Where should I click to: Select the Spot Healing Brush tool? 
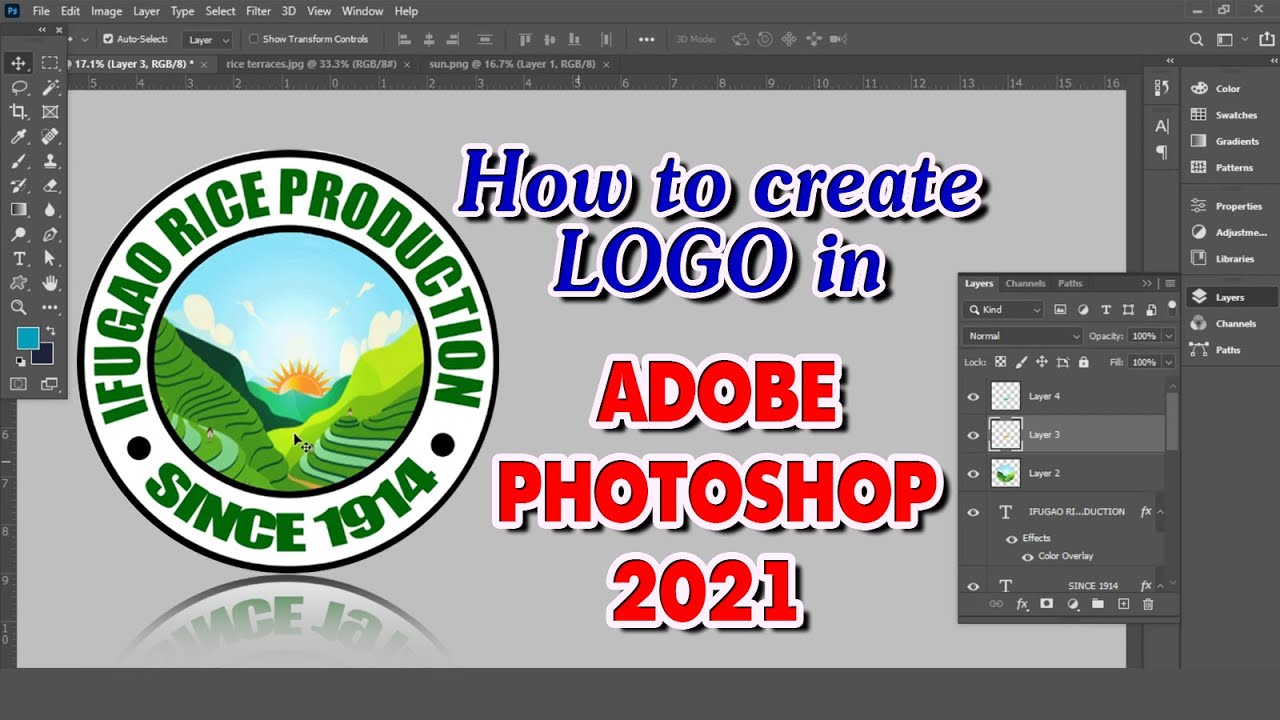(50, 136)
